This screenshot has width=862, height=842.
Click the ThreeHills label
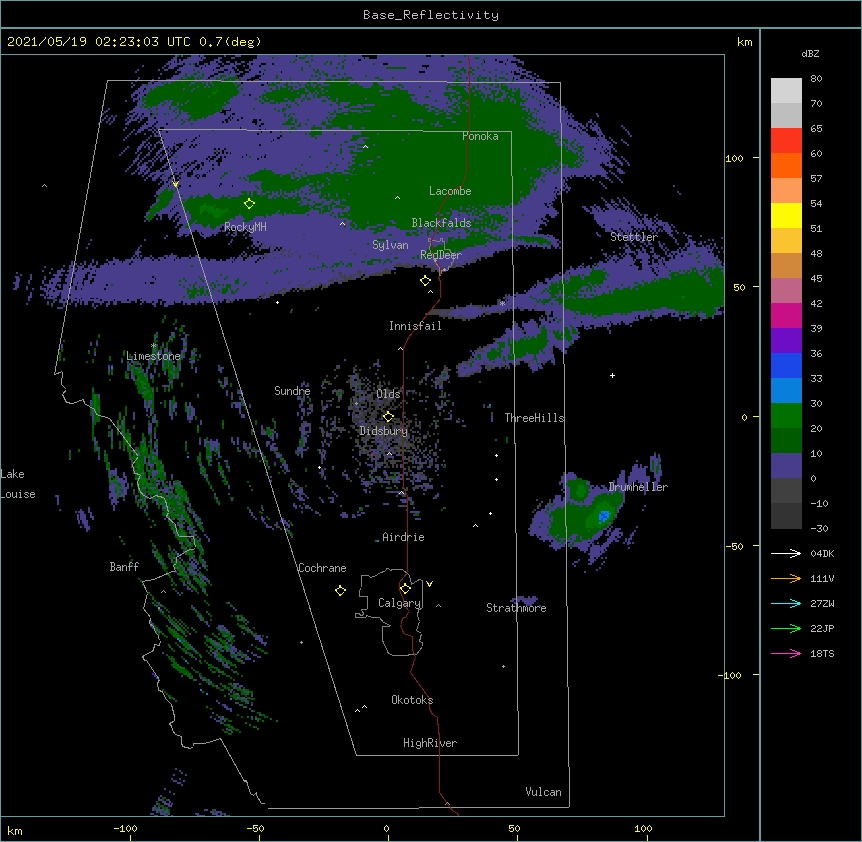coord(534,418)
